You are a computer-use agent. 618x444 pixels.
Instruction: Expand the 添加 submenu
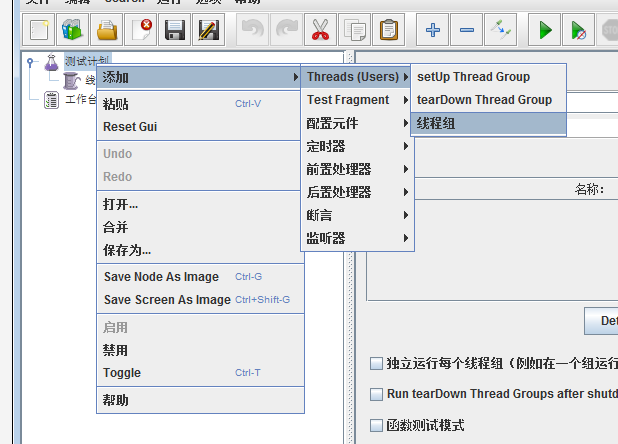(x=199, y=78)
